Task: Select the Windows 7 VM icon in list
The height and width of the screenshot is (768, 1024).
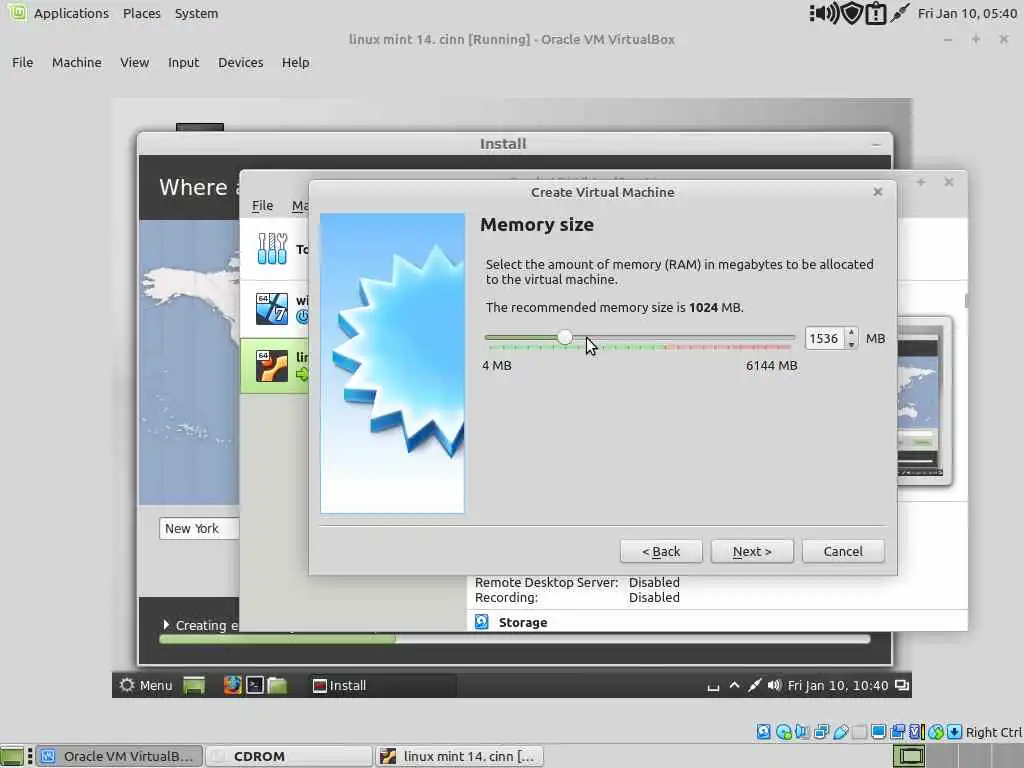Action: [272, 308]
